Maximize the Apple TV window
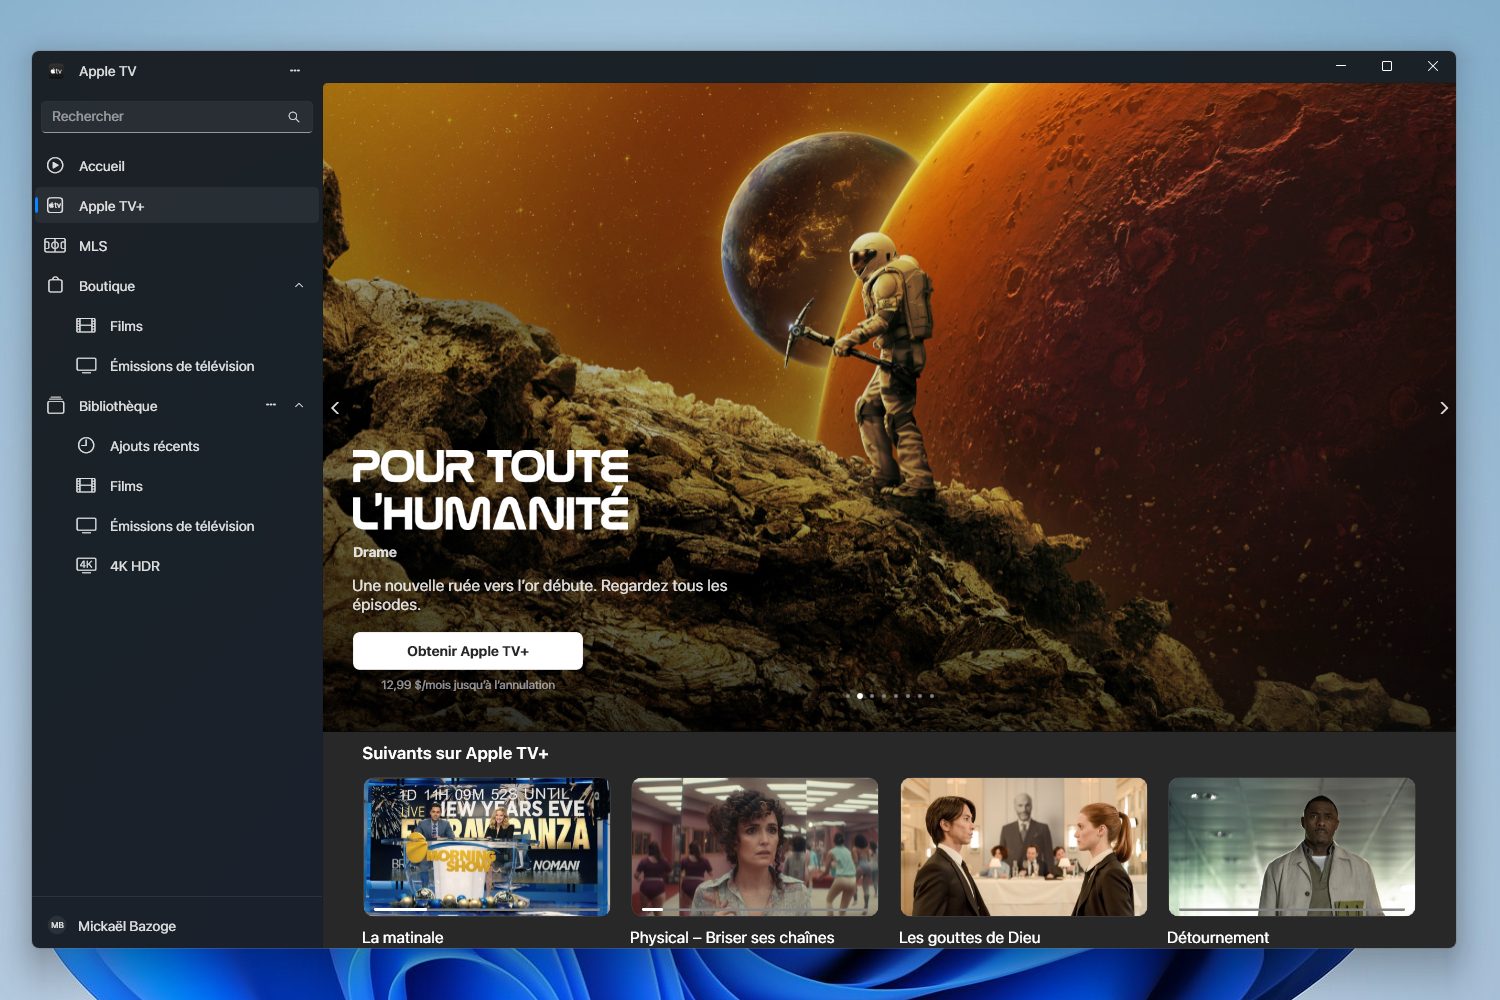1500x1000 pixels. coord(1387,66)
